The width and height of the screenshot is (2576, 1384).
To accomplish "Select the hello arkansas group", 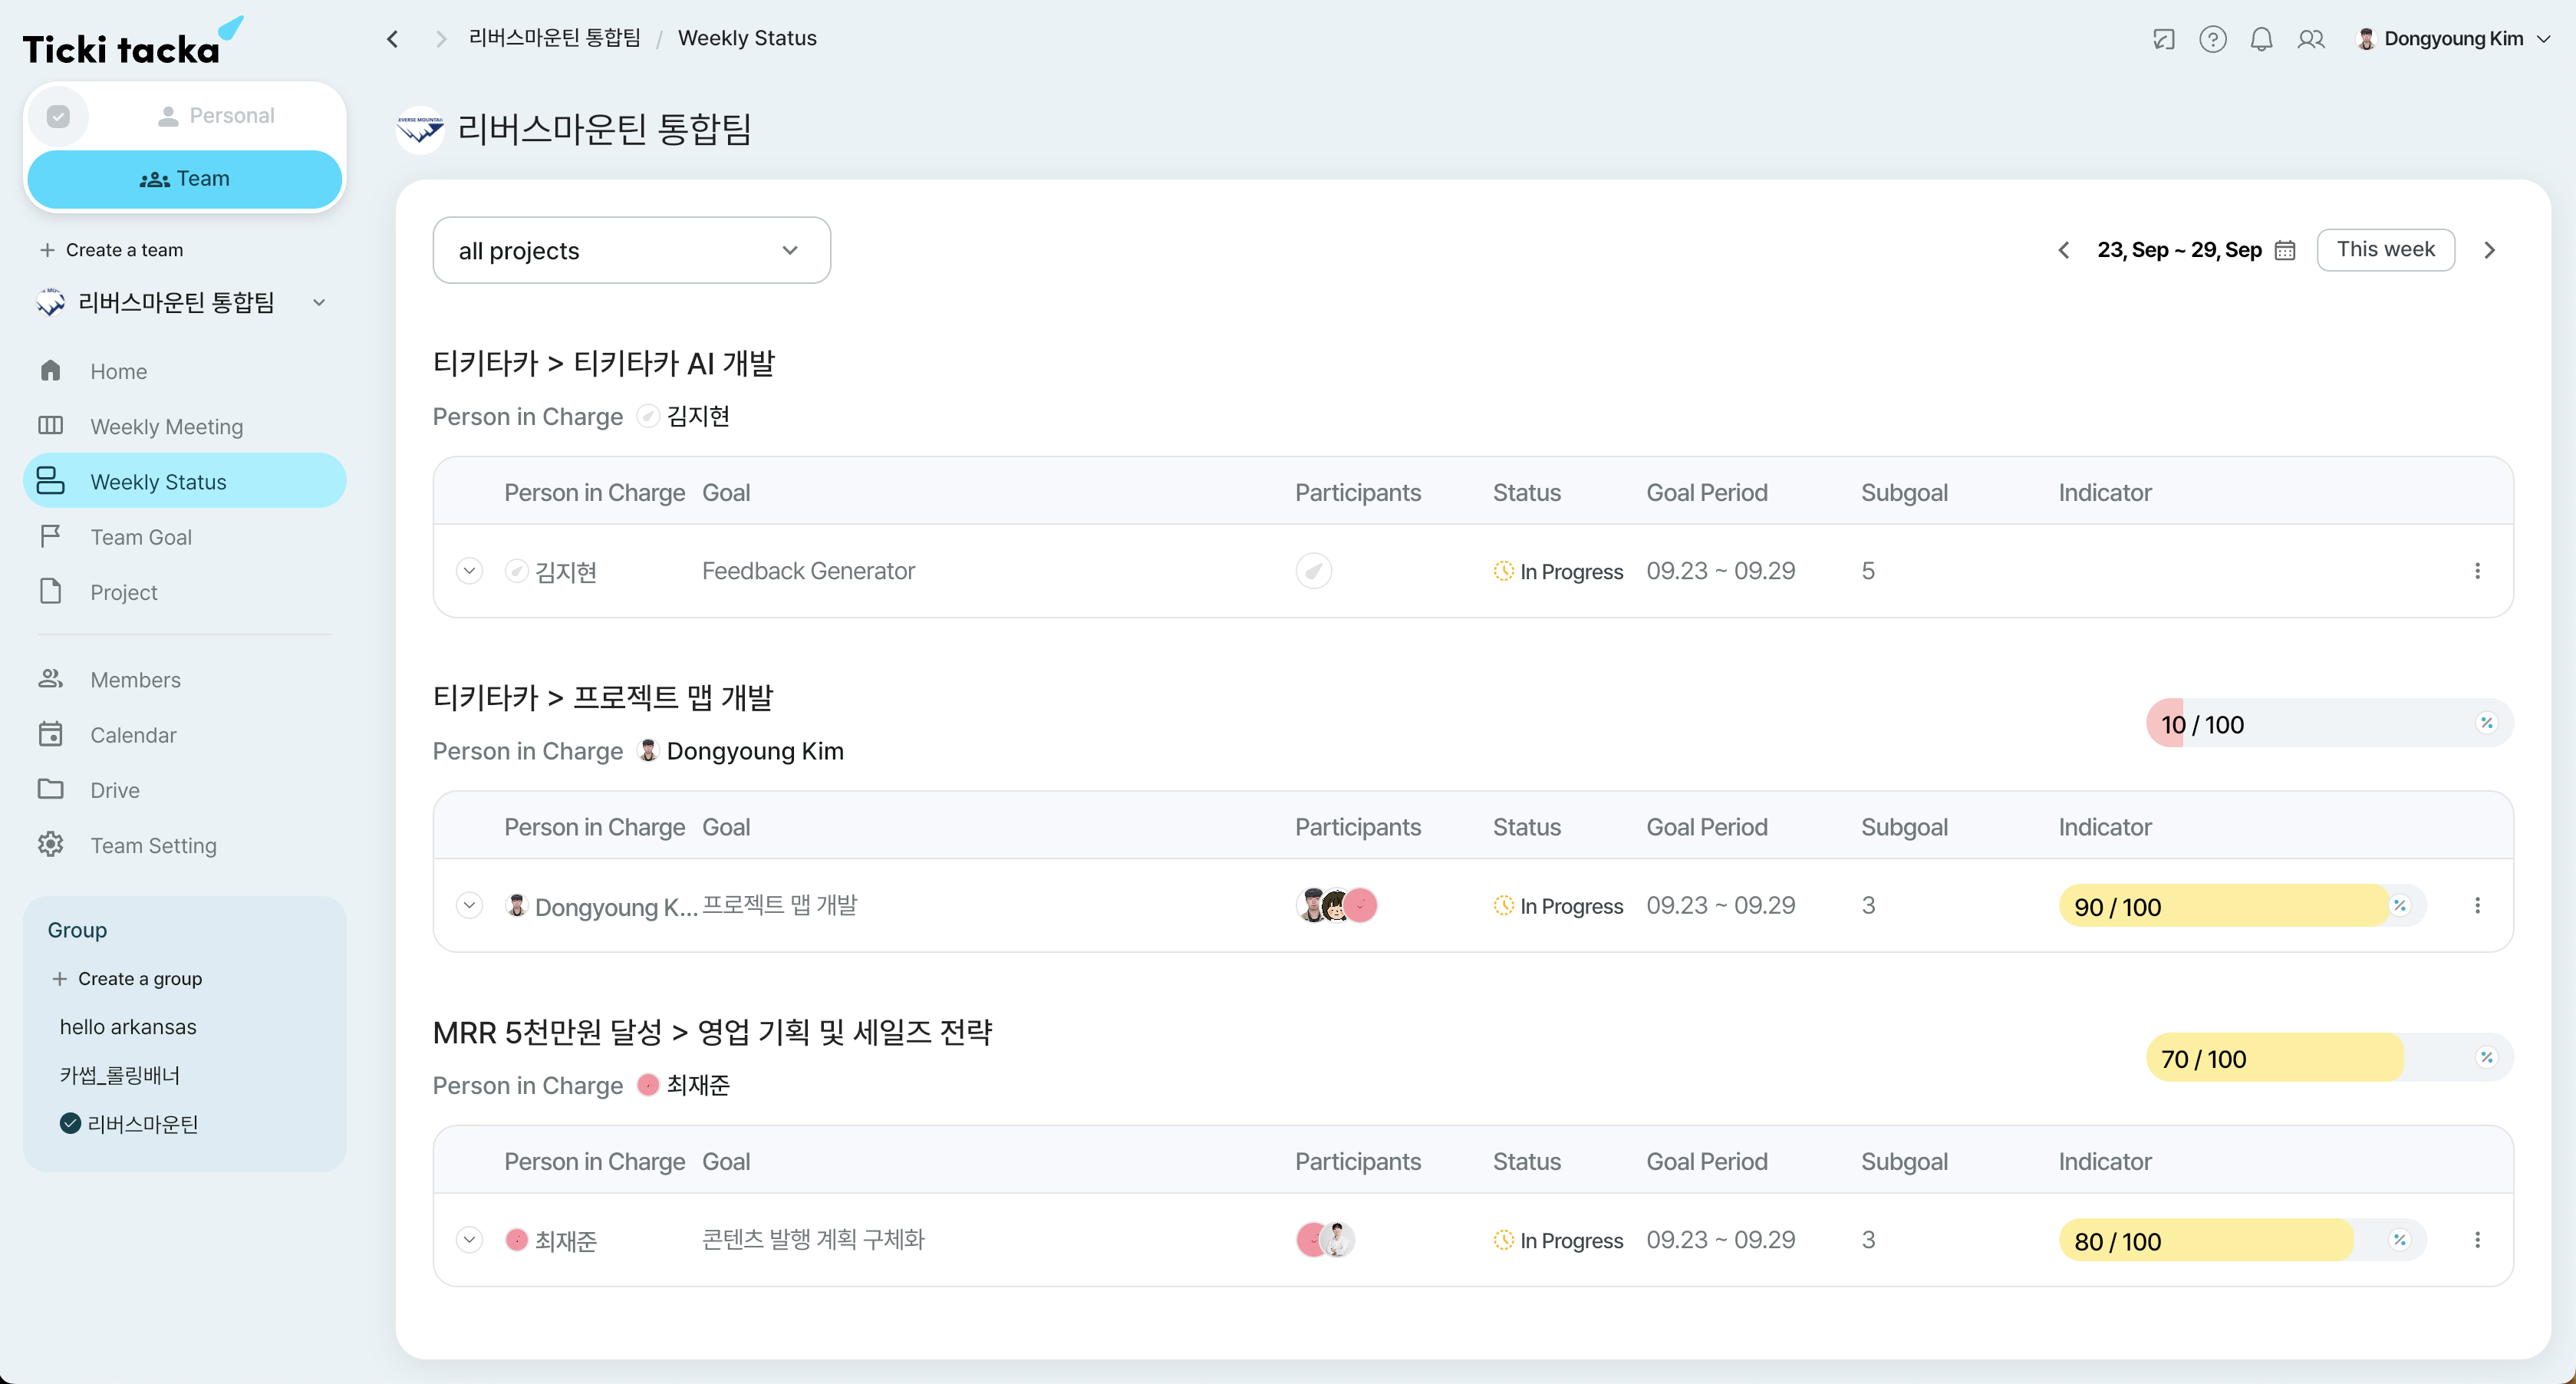I will pyautogui.click(x=128, y=1027).
